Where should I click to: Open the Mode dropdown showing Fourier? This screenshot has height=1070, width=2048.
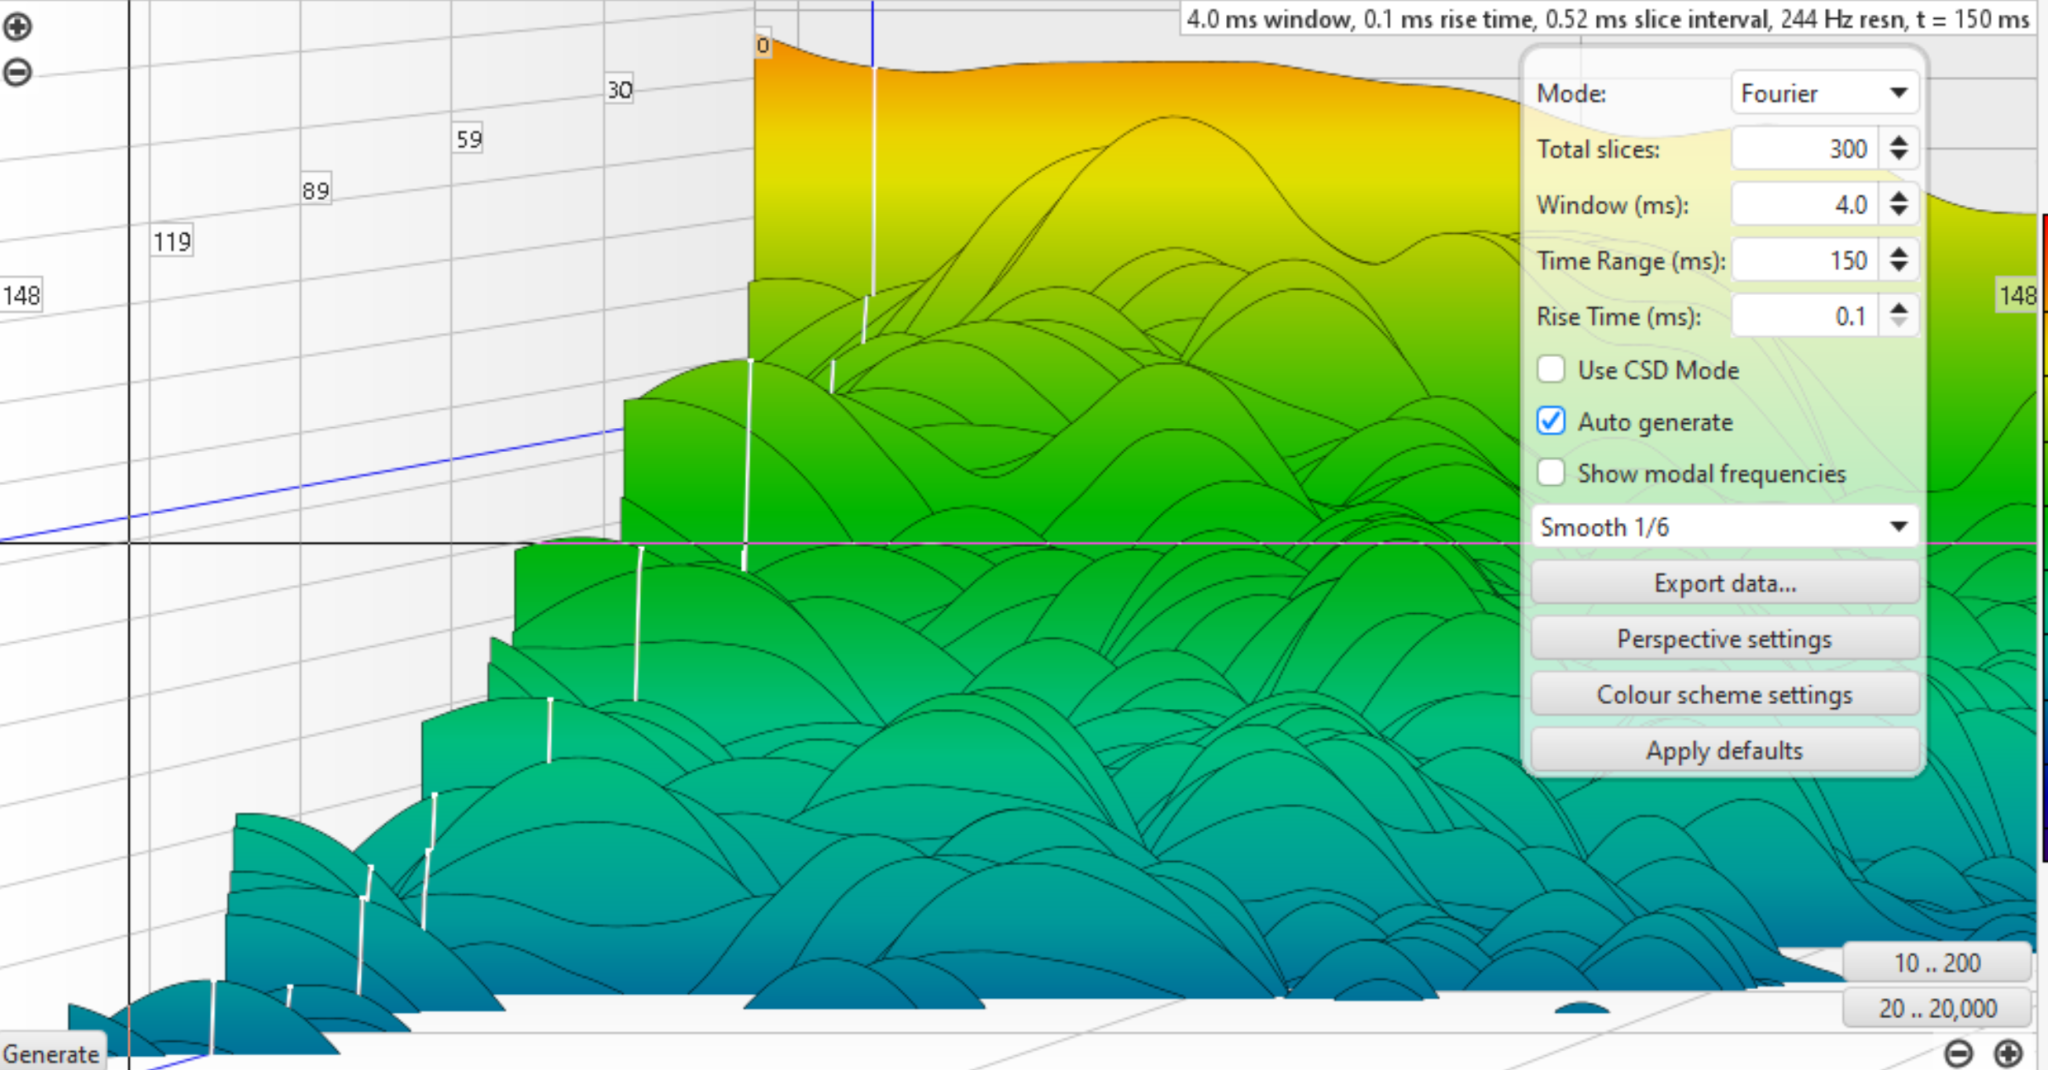pos(1824,93)
